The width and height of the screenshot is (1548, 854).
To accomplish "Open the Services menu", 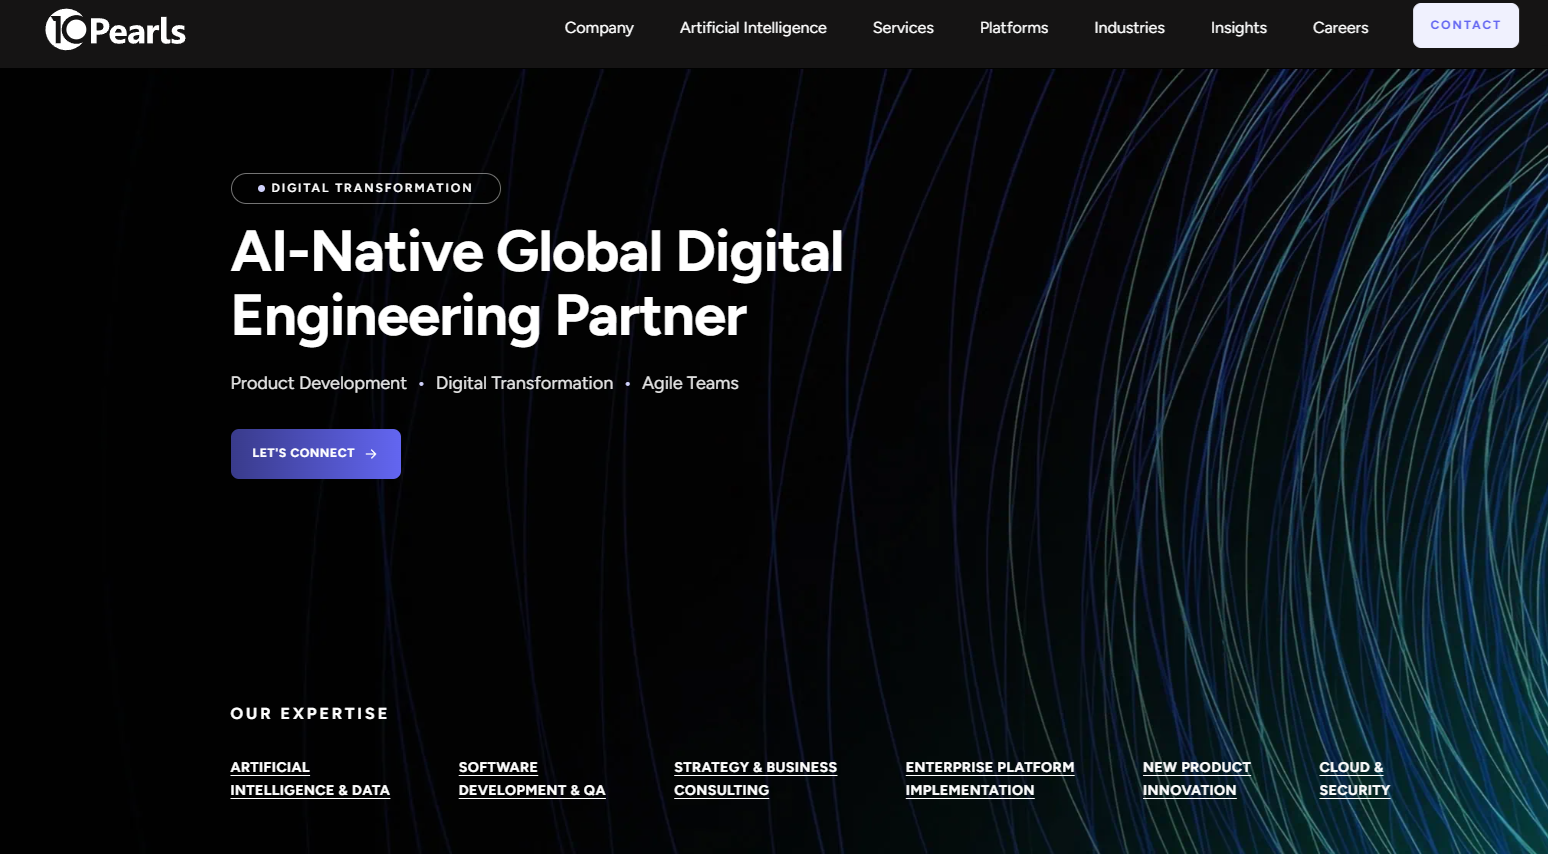I will click(x=903, y=28).
